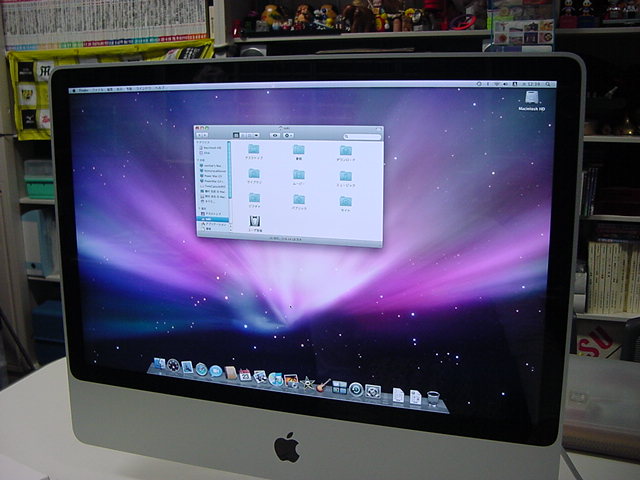Screen dimensions: 640x480
Task: Select the サイト folder
Action: tap(346, 204)
